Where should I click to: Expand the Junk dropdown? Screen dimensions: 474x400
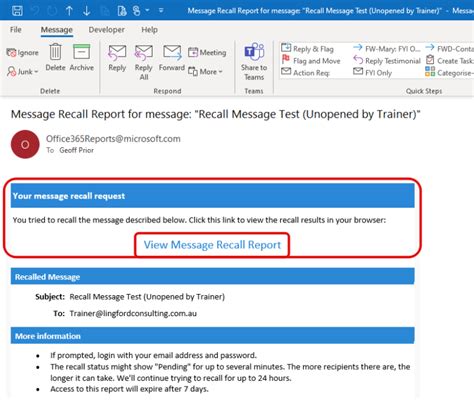pyautogui.click(x=23, y=71)
